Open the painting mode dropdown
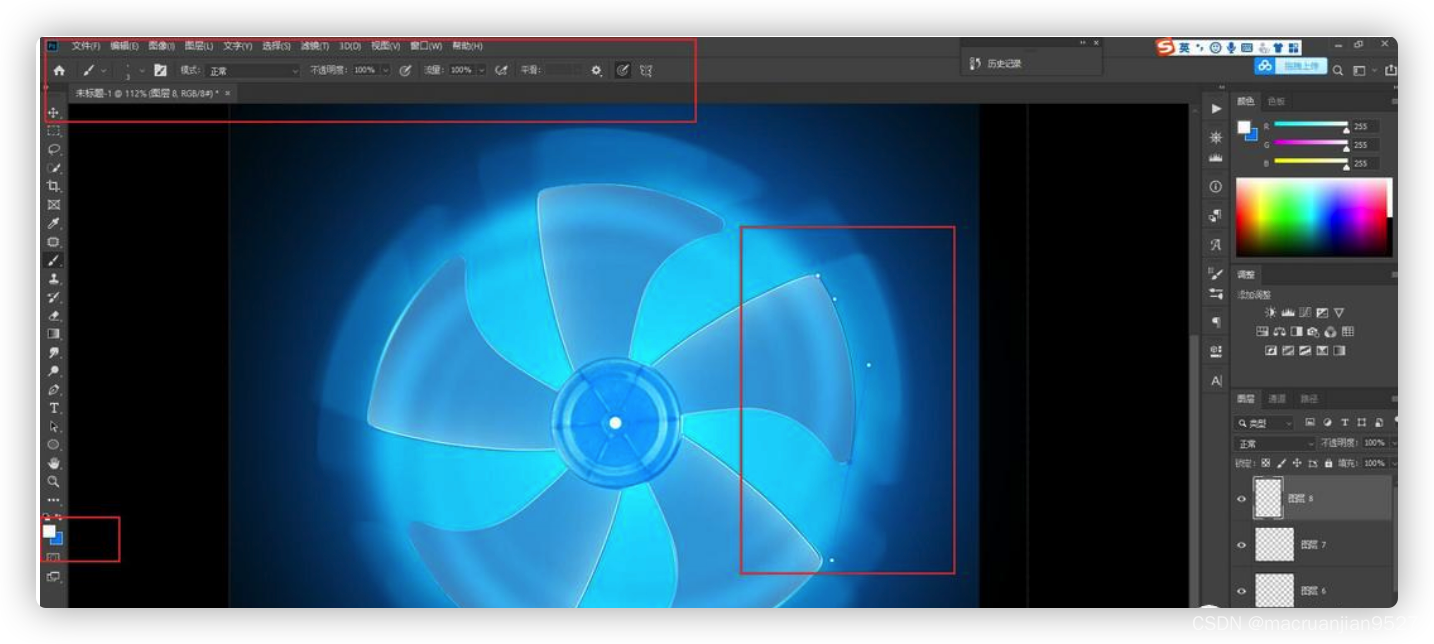The height and width of the screenshot is (644, 1434). click(x=253, y=71)
